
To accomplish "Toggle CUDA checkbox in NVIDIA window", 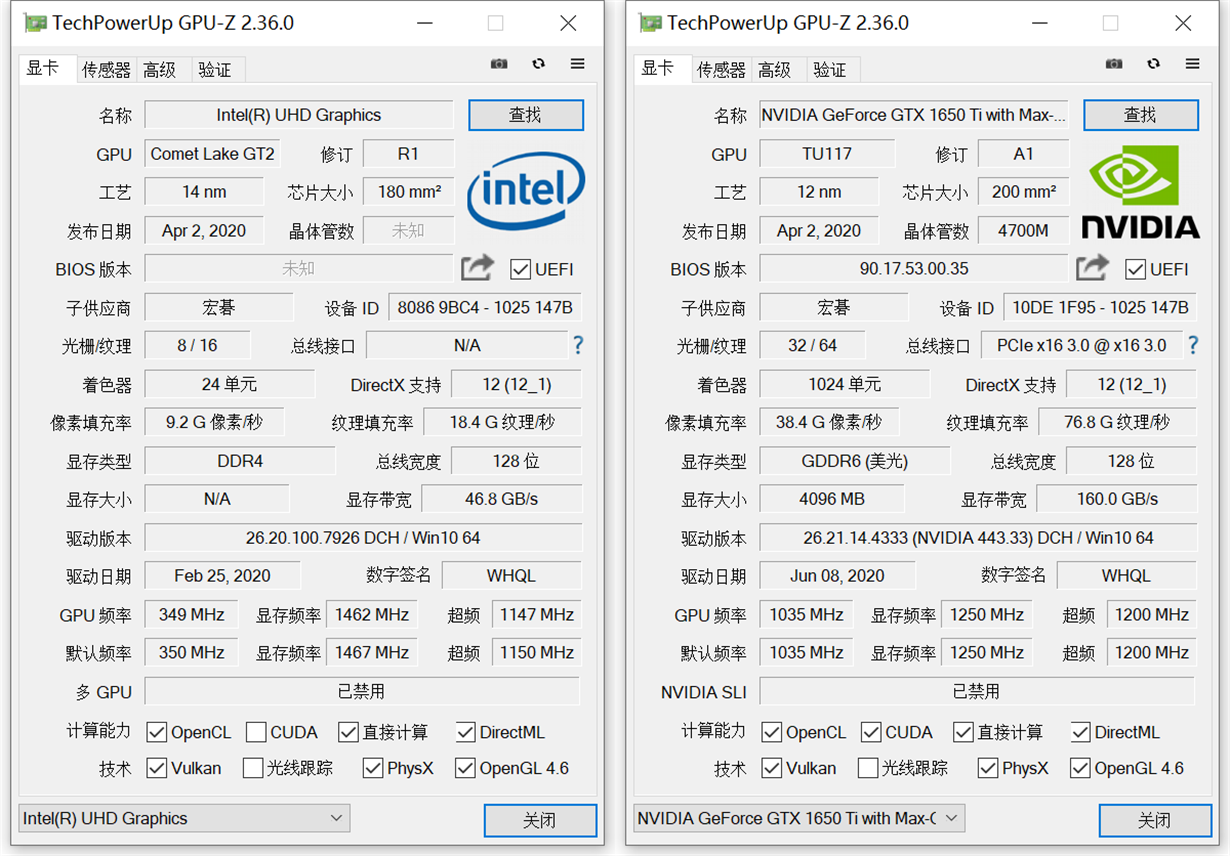I will (x=871, y=732).
